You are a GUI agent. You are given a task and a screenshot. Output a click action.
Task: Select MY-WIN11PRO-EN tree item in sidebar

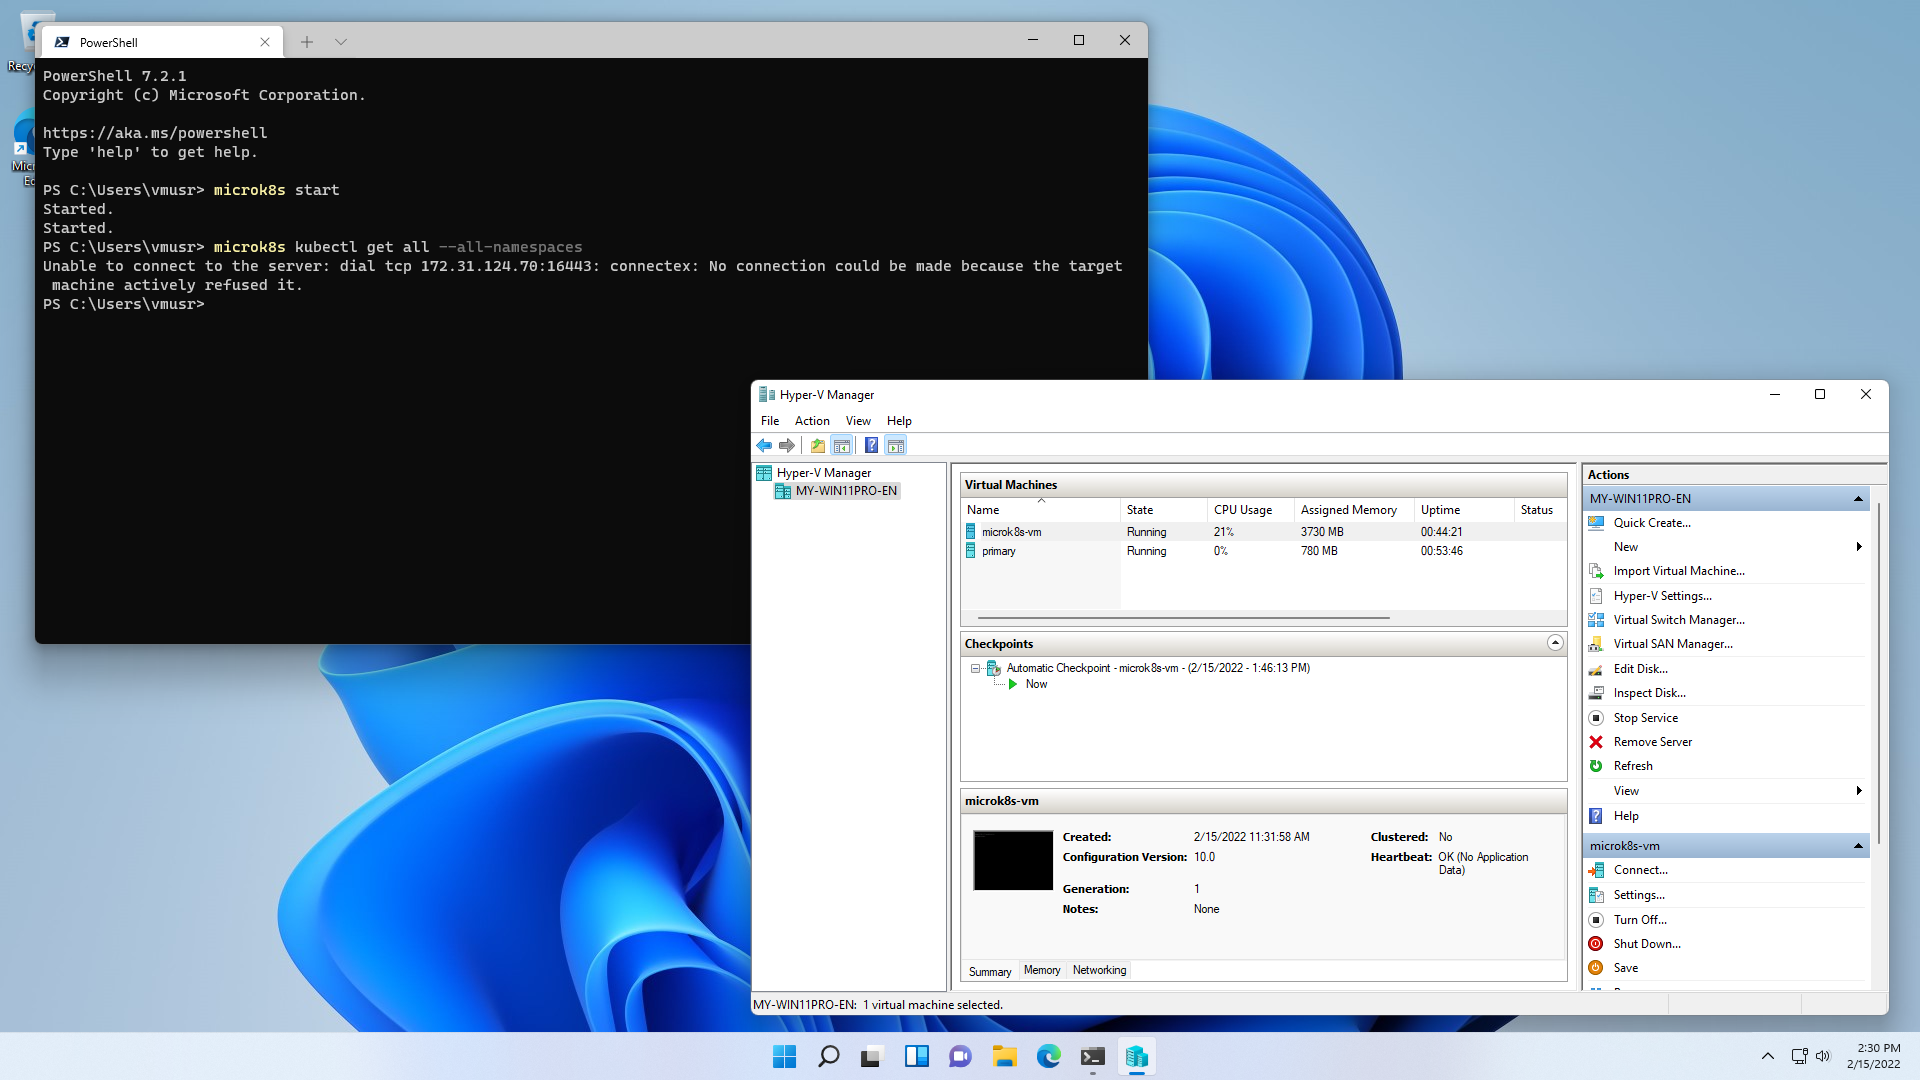(x=845, y=489)
